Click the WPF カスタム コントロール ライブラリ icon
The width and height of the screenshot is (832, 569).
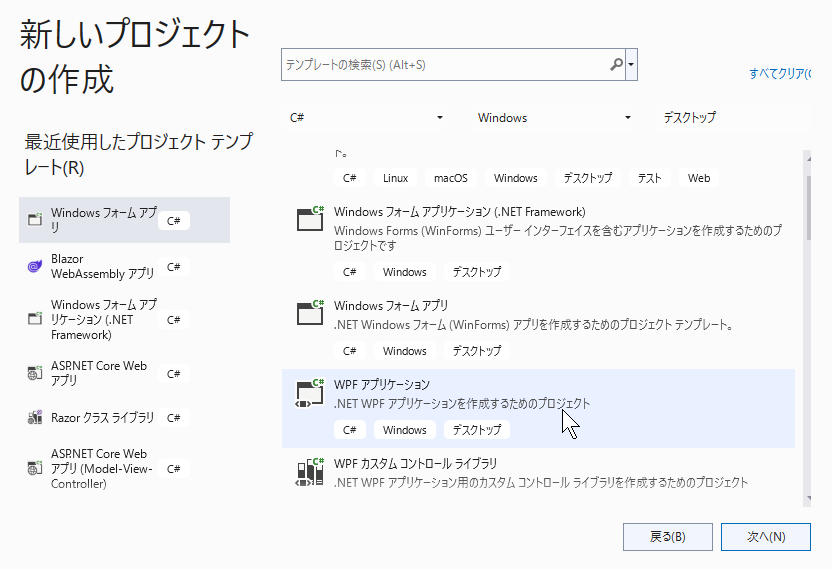[310, 472]
